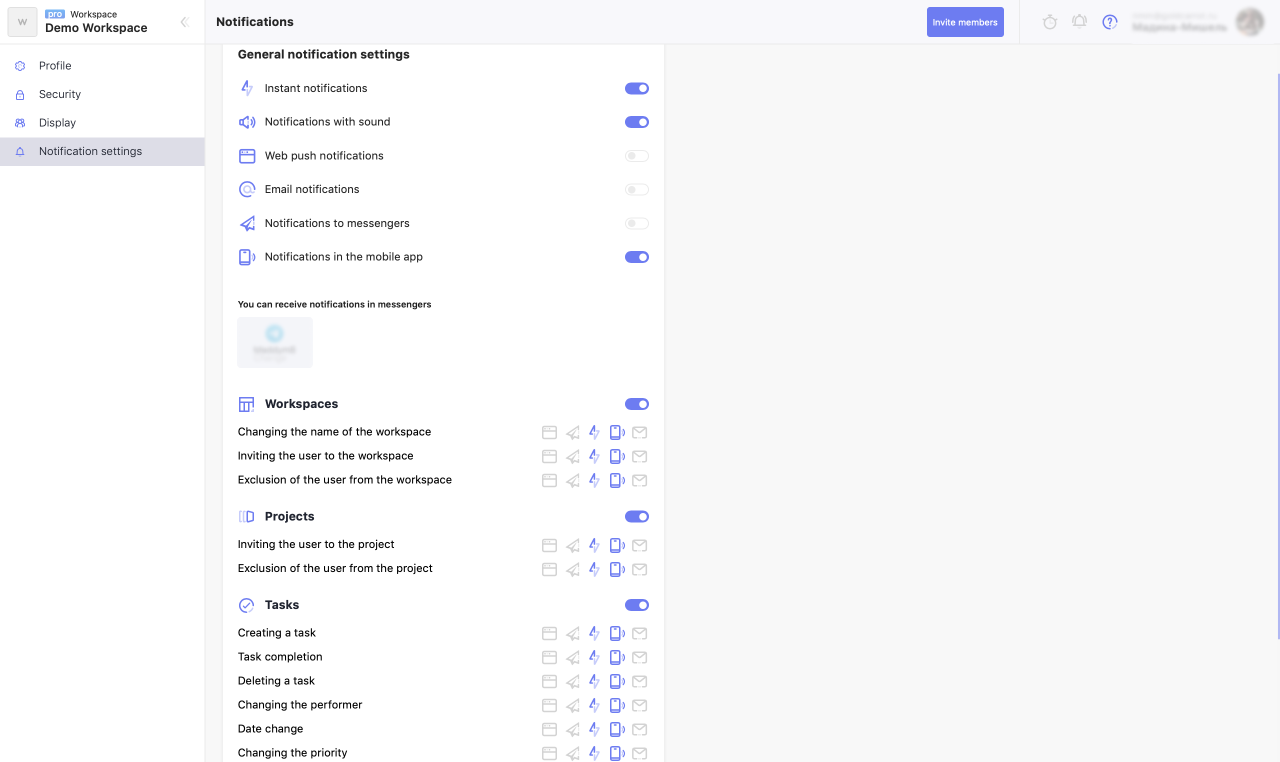Open the Display settings page
This screenshot has height=762, width=1280.
[57, 123]
